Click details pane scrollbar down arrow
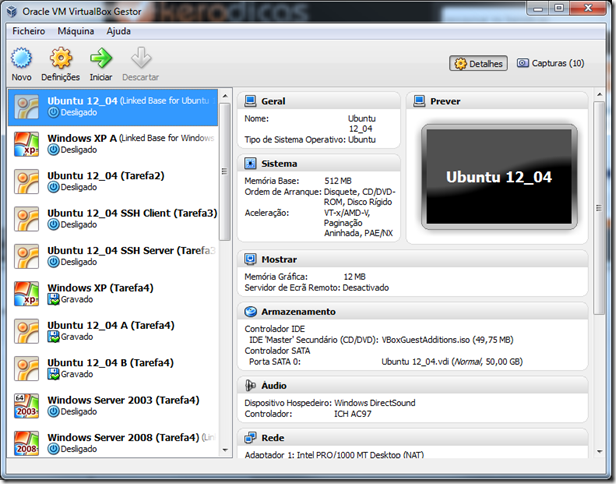616x484 pixels. click(599, 451)
